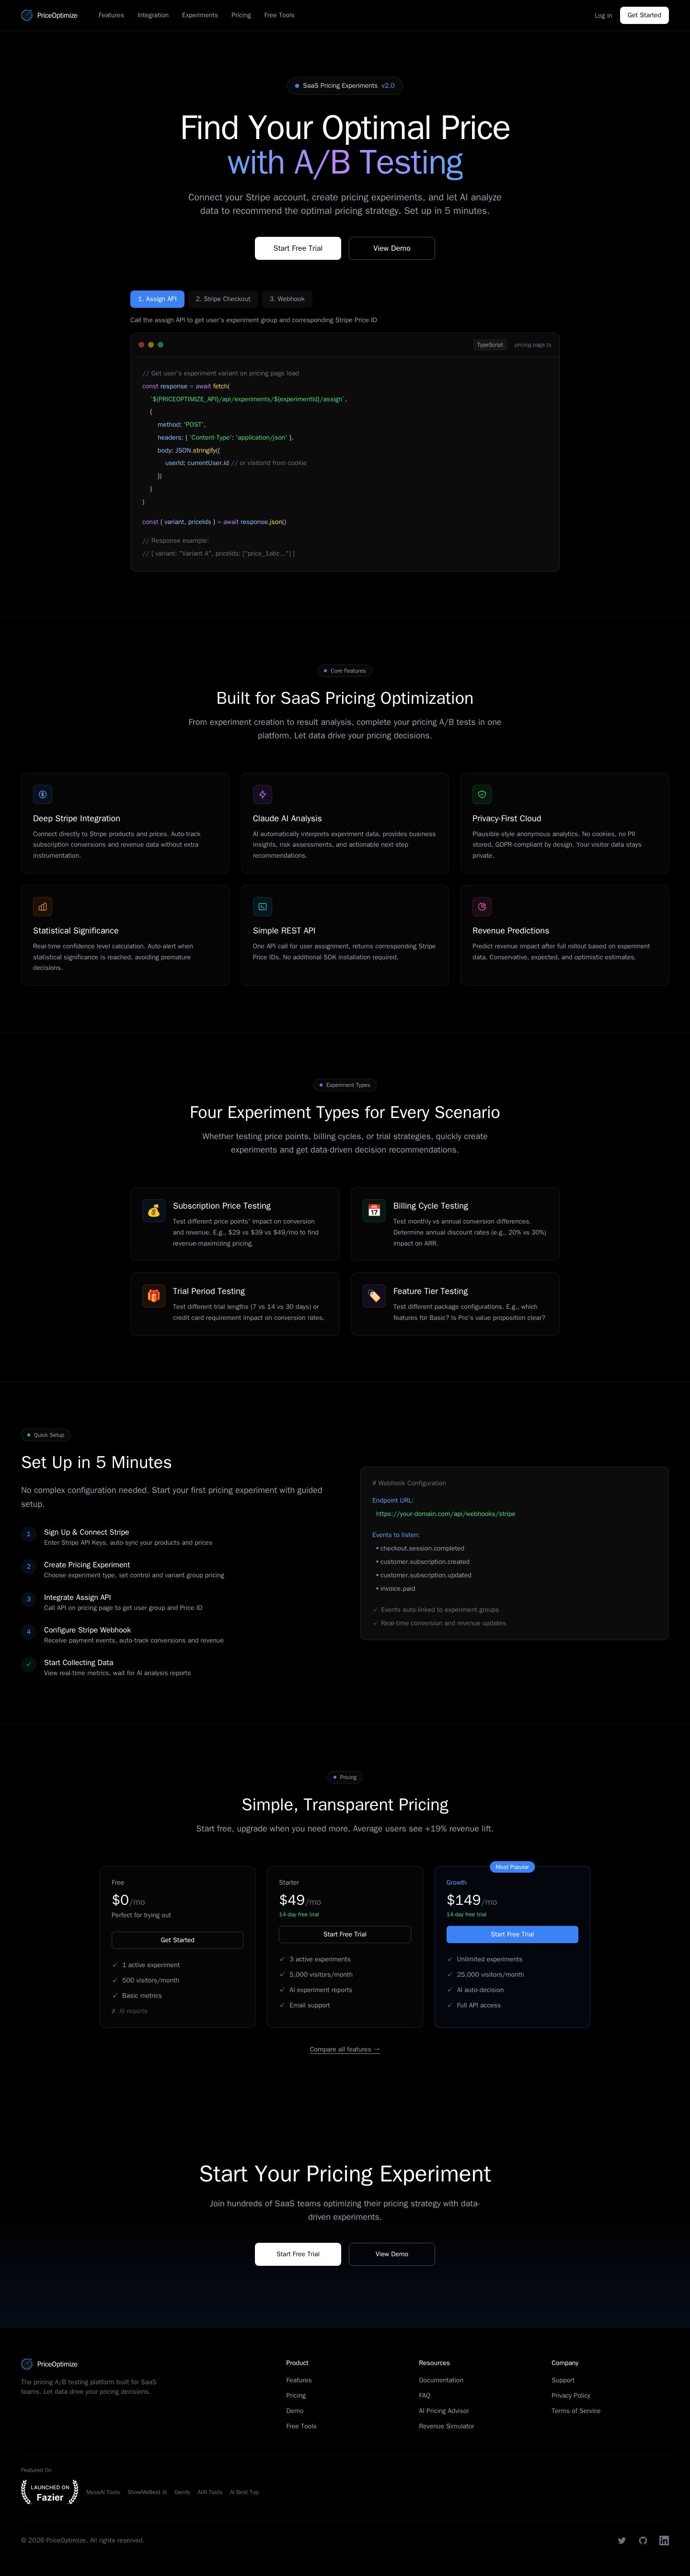Image resolution: width=690 pixels, height=2576 pixels.
Task: Open the GitHub icon in footer
Action: click(643, 2540)
